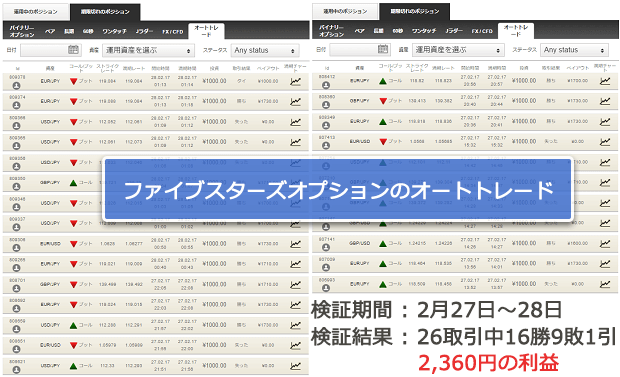Image resolution: width=620 pixels, height=377 pixels.
Task: Open the calendar icon in left panel date field
Action: pyautogui.click(x=73, y=50)
